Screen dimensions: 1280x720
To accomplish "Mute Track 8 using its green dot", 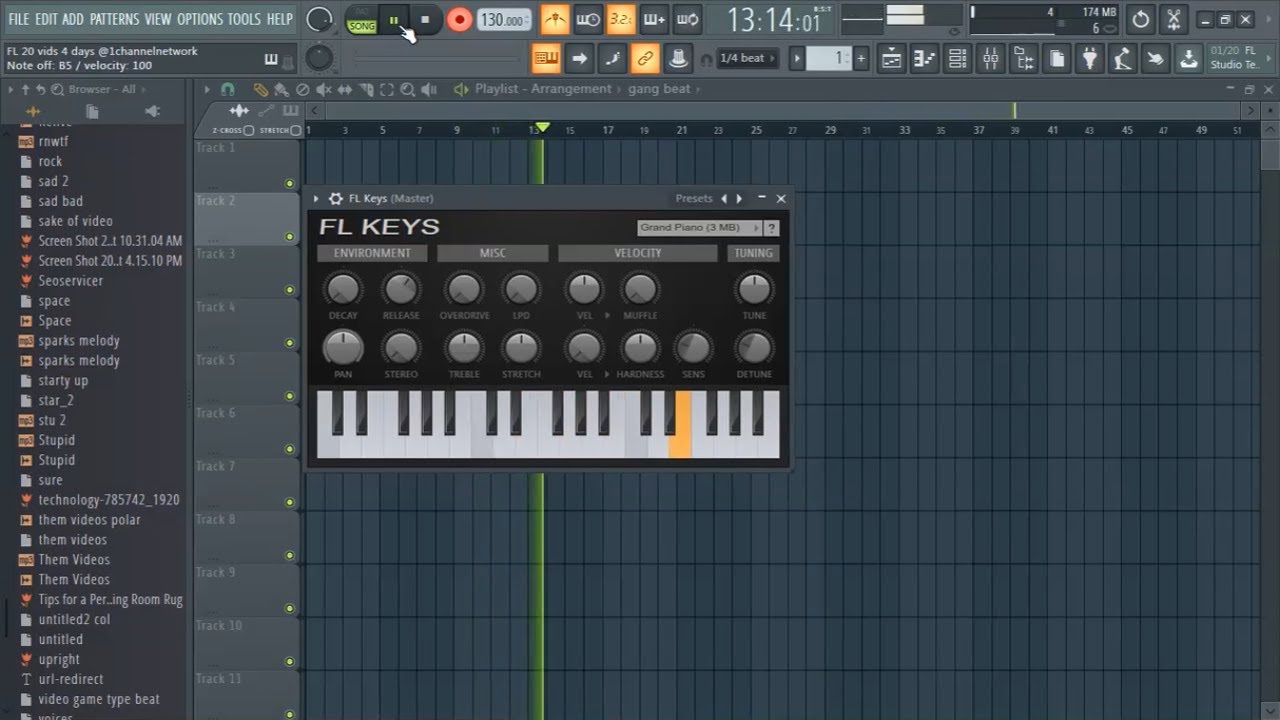I will coord(289,554).
